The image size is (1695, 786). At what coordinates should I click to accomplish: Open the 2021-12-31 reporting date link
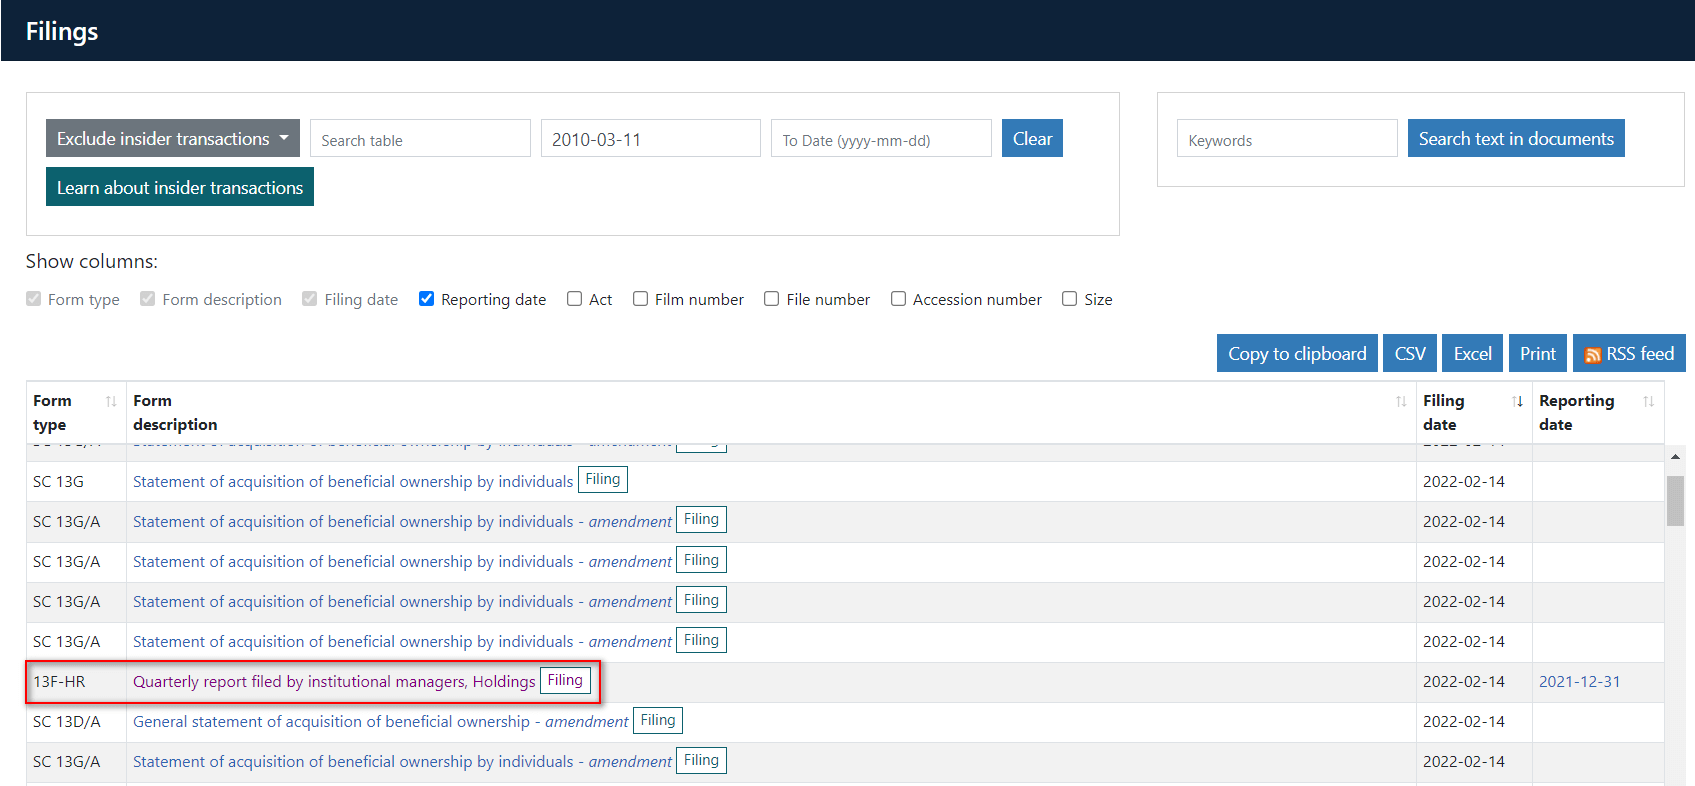tap(1579, 681)
